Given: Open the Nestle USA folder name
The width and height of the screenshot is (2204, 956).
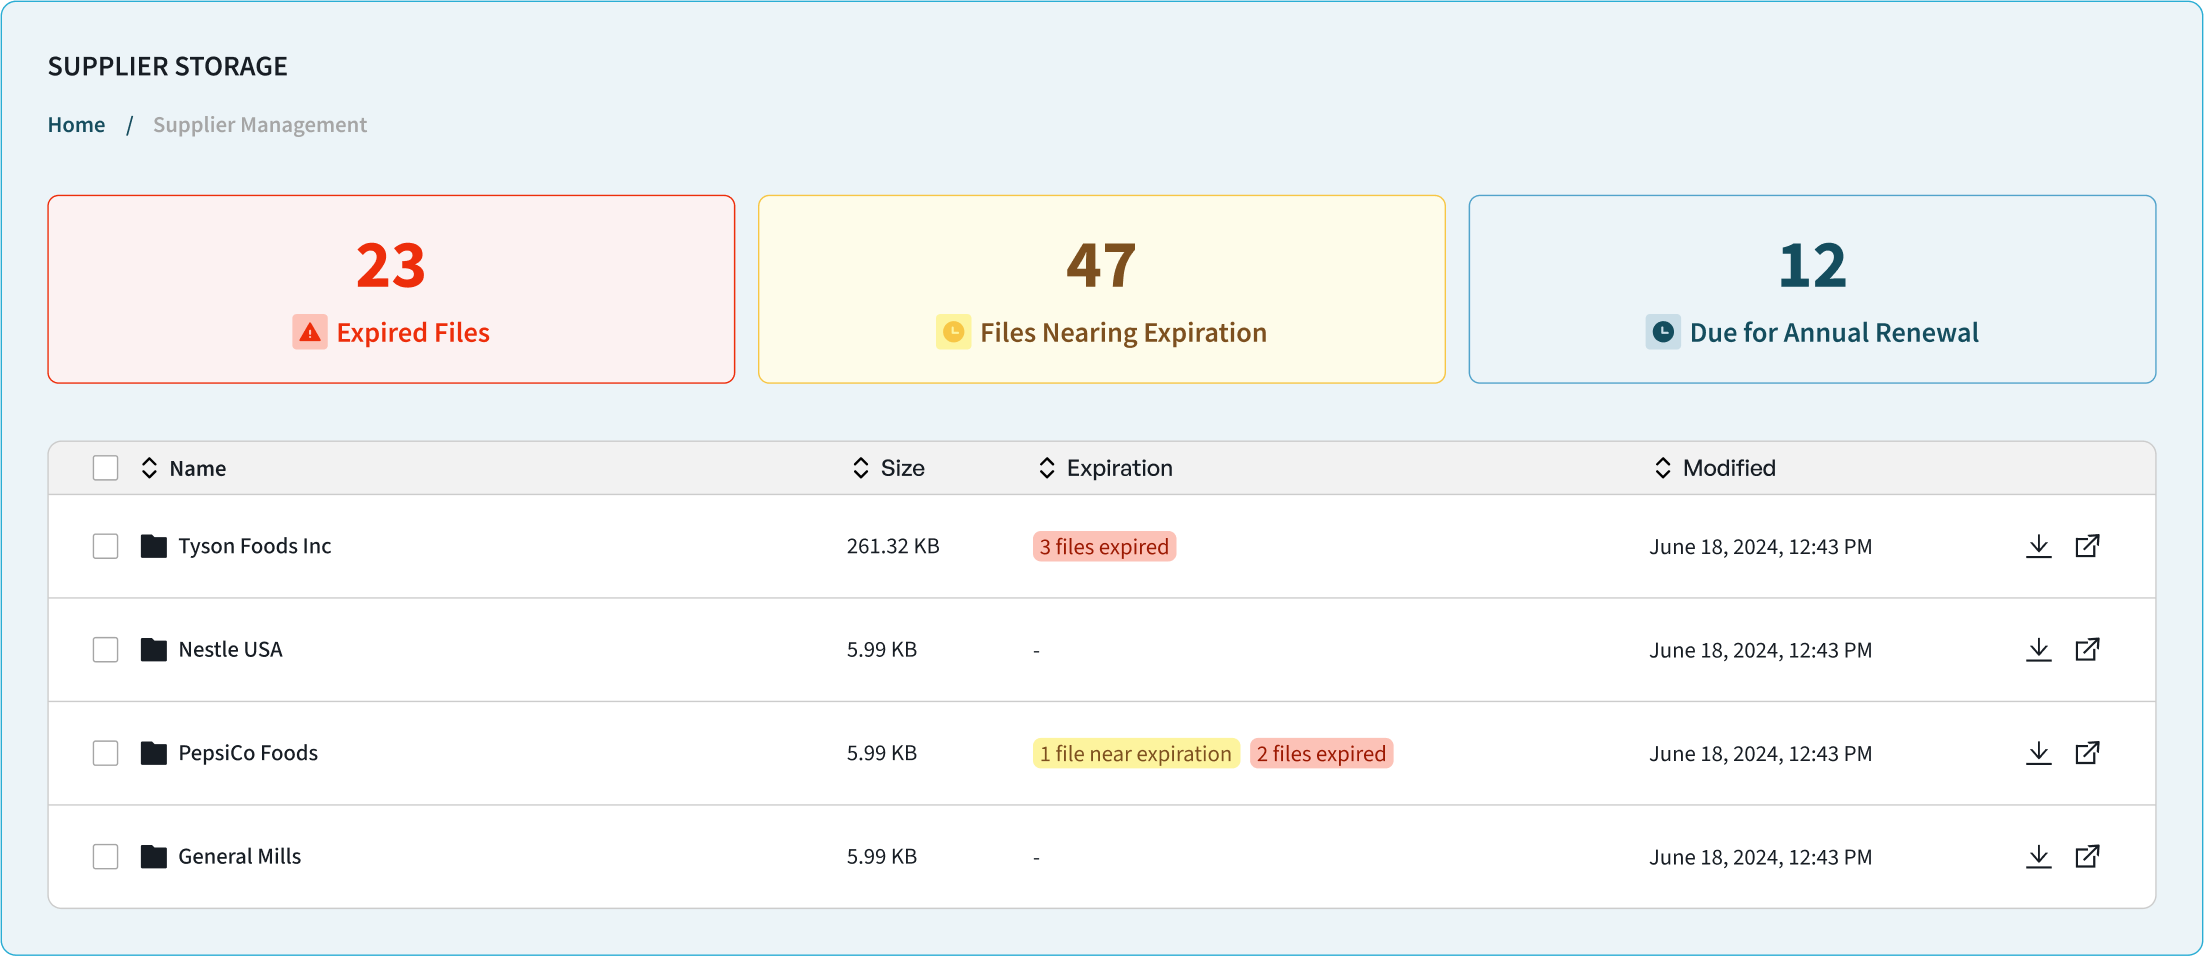Looking at the screenshot, I should [230, 650].
